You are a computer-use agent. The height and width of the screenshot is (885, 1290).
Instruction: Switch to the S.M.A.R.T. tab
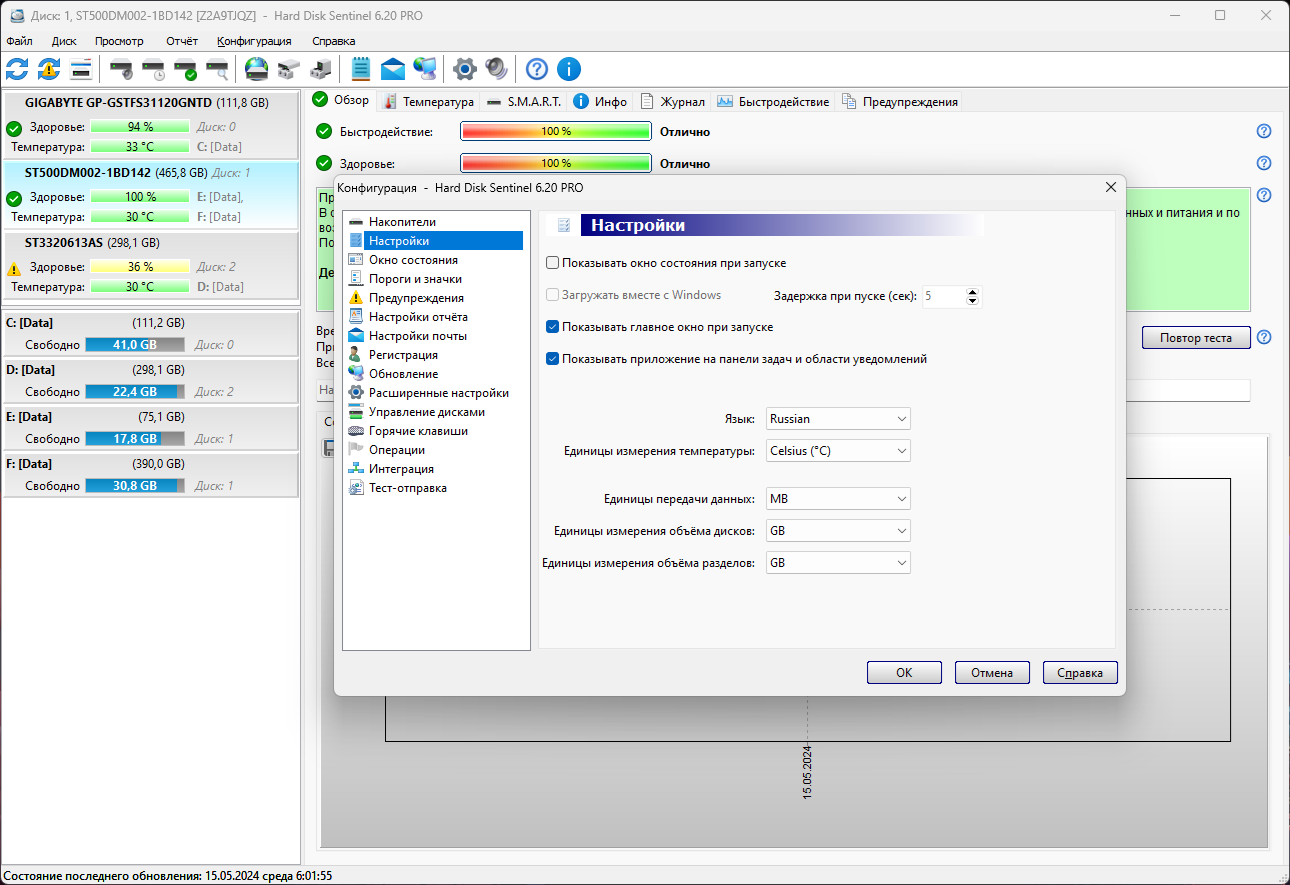524,101
